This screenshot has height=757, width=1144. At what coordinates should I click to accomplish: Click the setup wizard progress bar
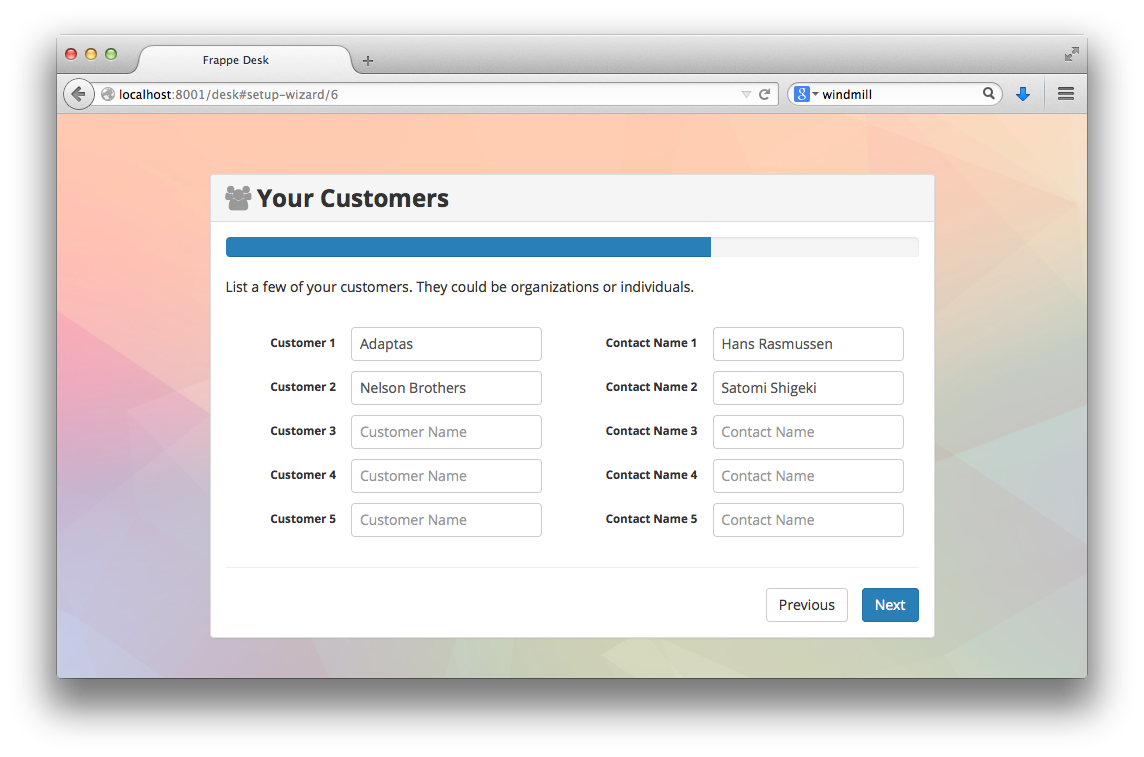[x=571, y=247]
